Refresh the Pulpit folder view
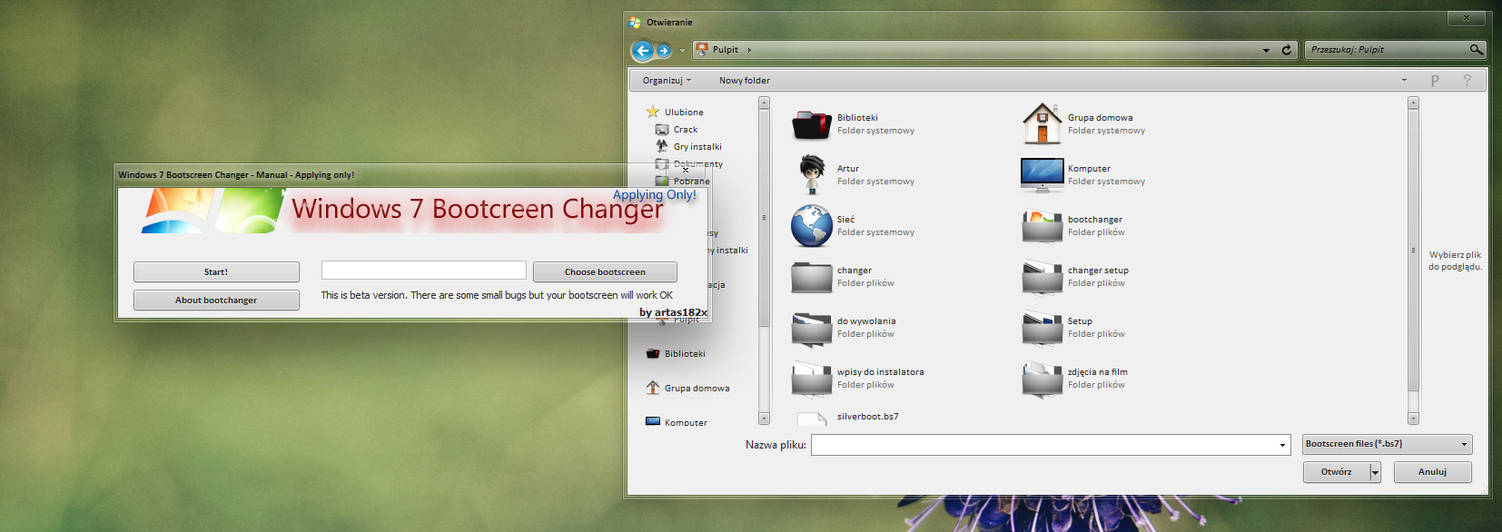Screen dimensions: 1502x532 pos(1288,50)
